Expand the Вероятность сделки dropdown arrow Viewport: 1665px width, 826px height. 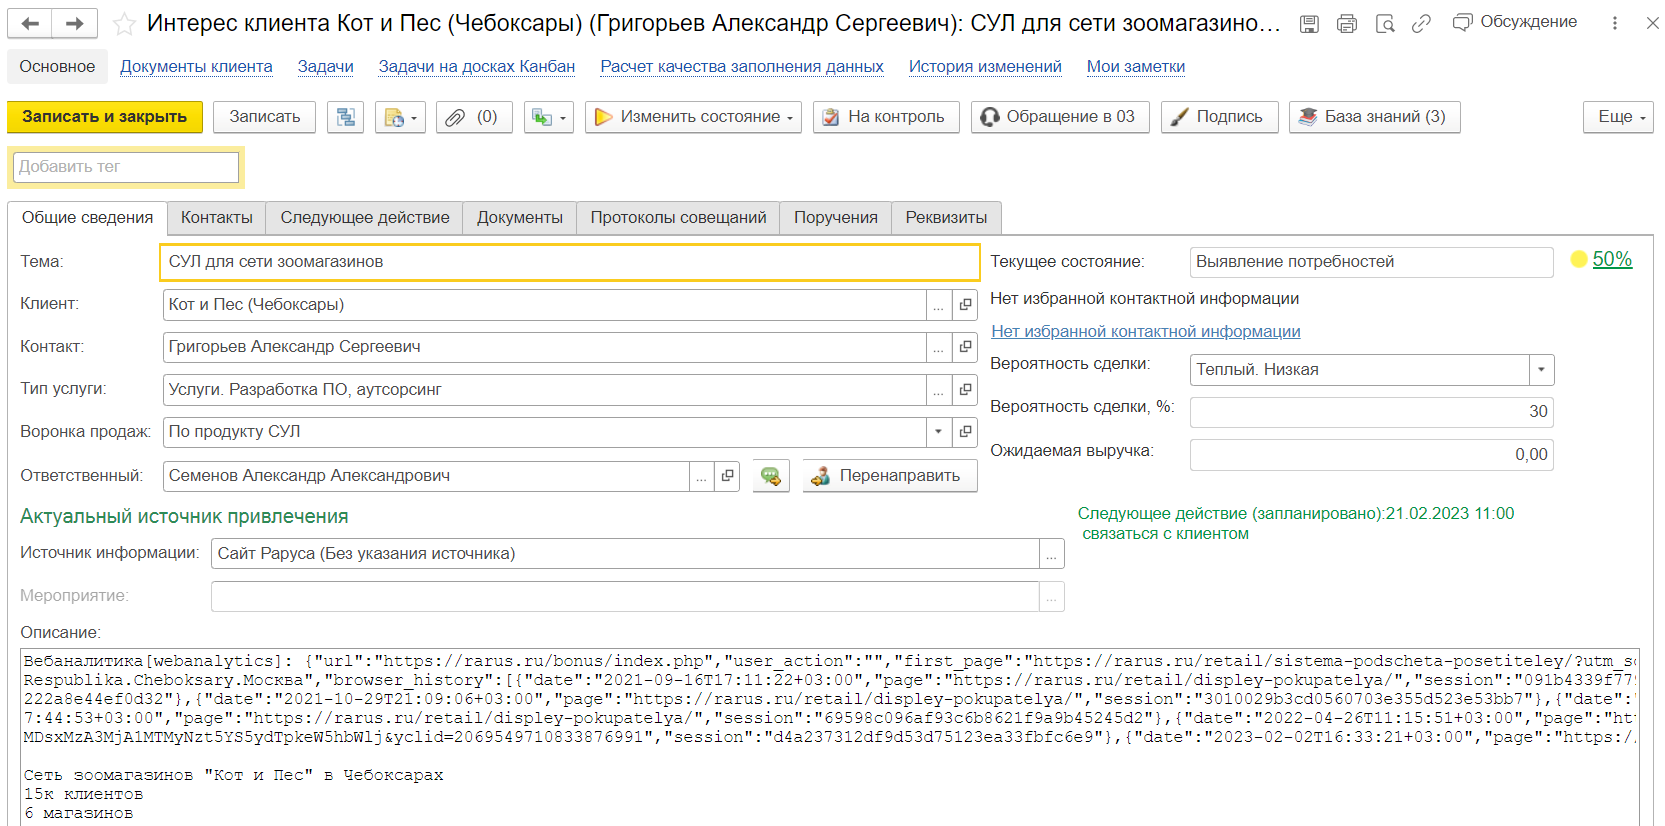tap(1541, 370)
